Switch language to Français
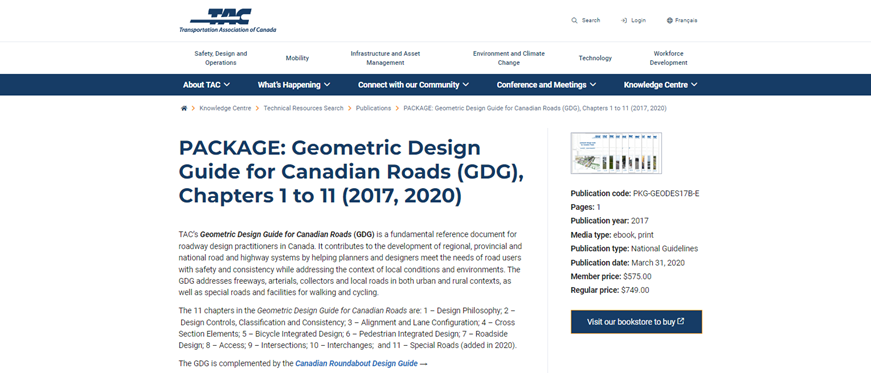The height and width of the screenshot is (373, 871). (686, 21)
